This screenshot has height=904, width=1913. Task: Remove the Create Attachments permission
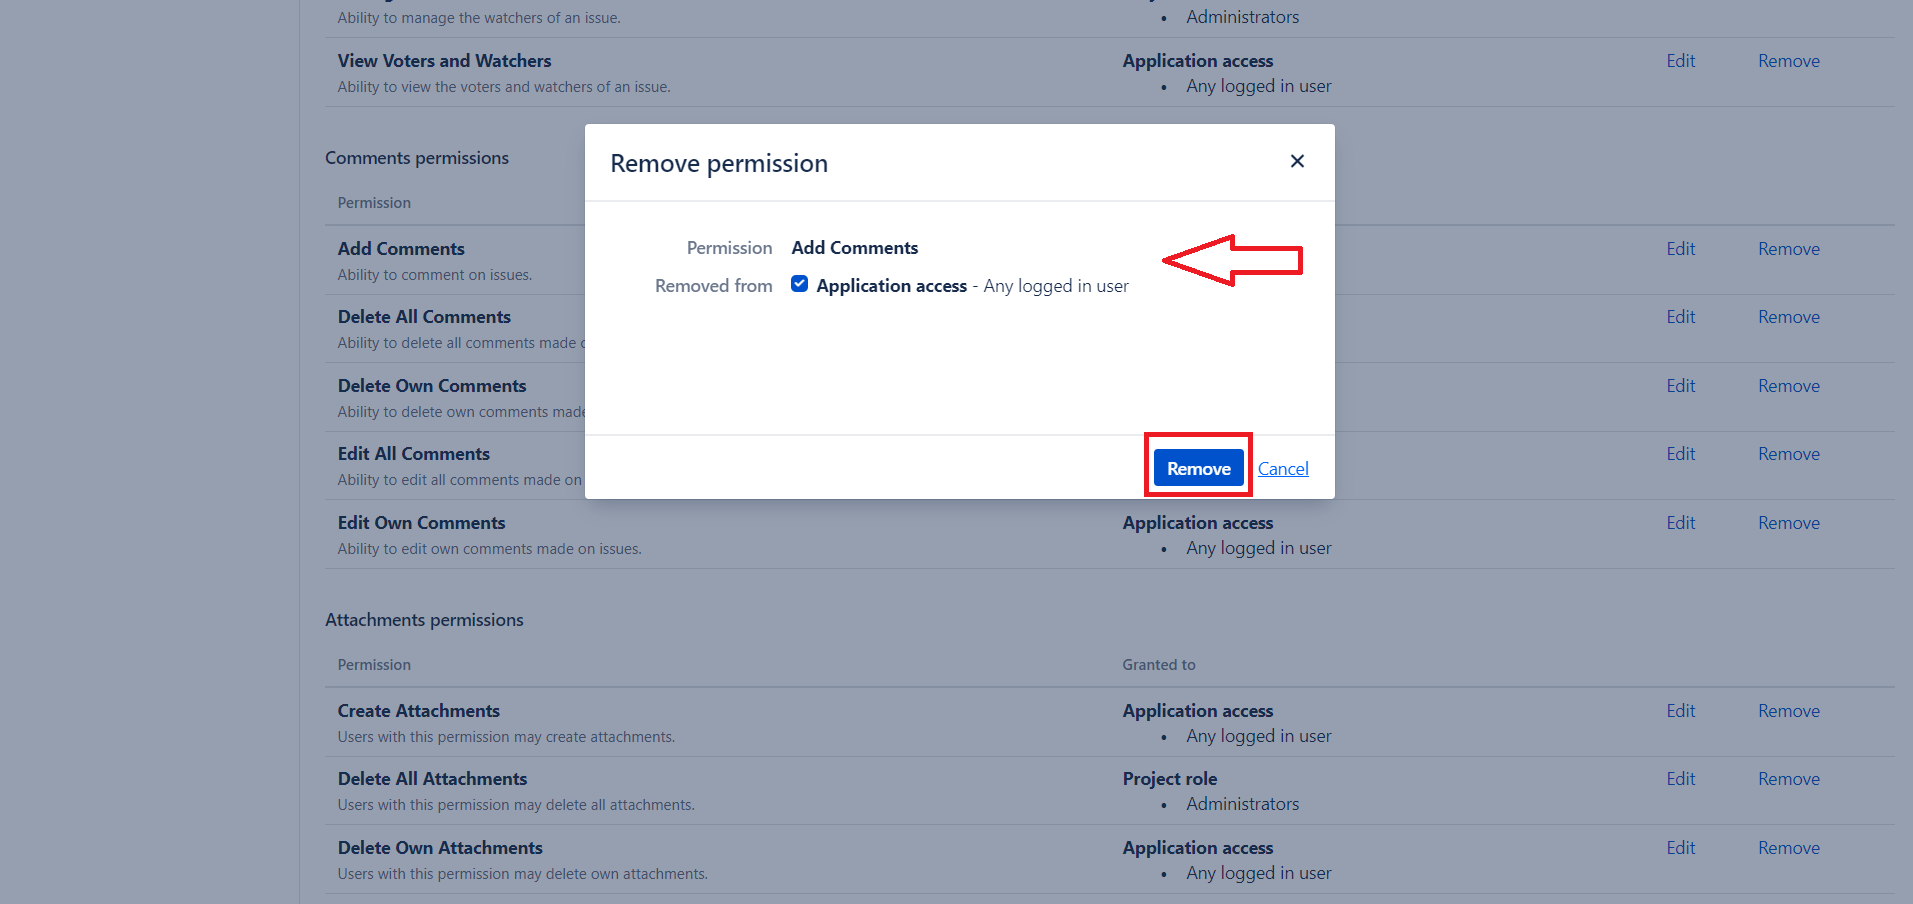1788,711
